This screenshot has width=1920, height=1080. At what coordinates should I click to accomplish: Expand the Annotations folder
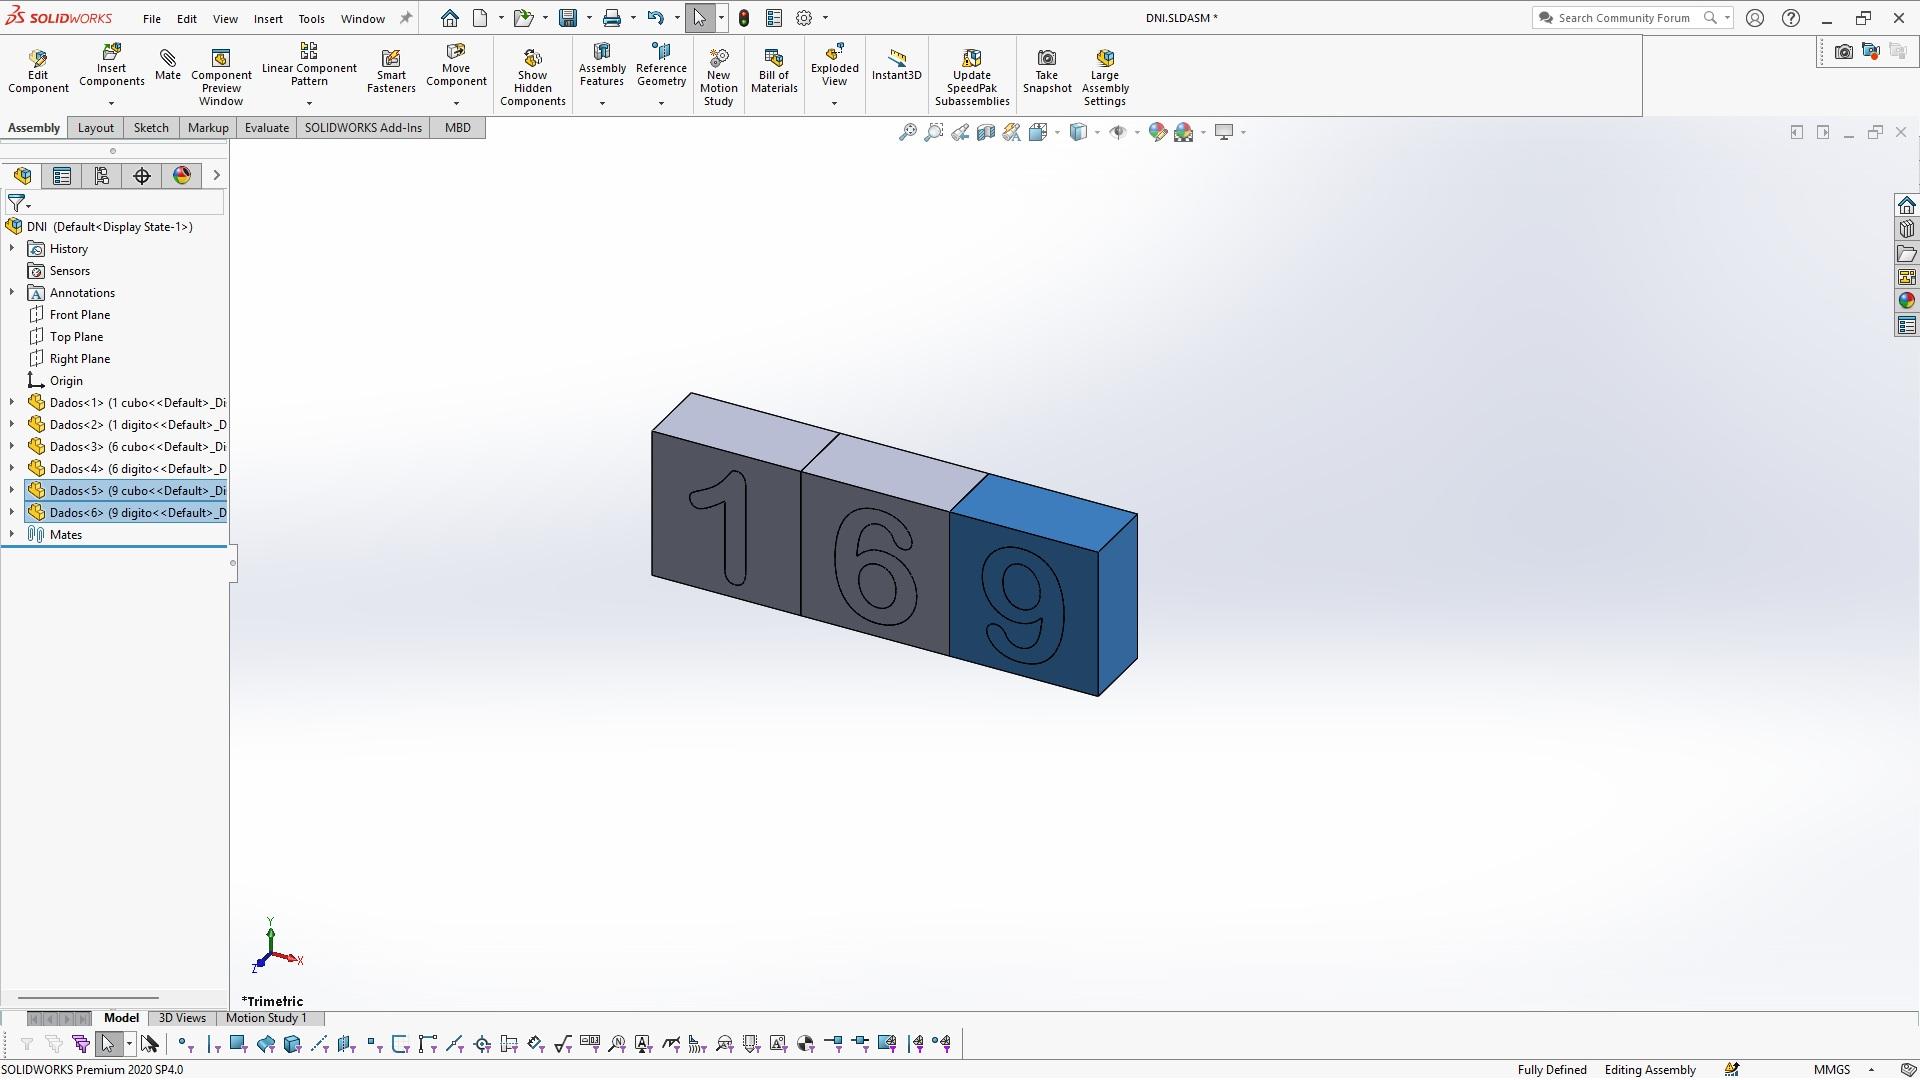tap(12, 293)
